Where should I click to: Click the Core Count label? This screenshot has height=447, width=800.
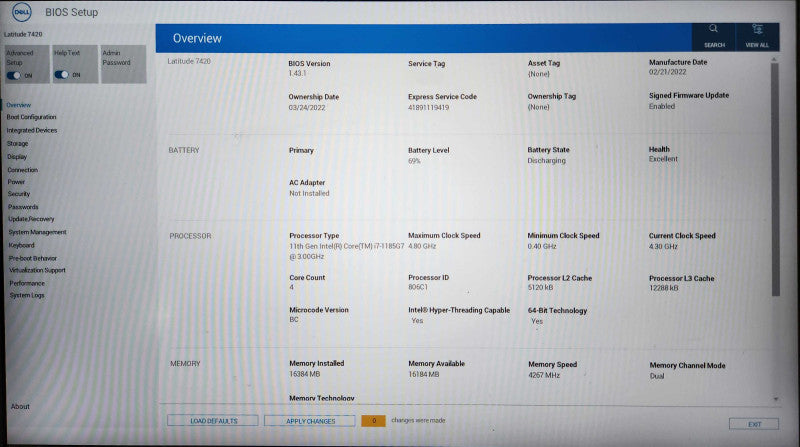(x=307, y=278)
